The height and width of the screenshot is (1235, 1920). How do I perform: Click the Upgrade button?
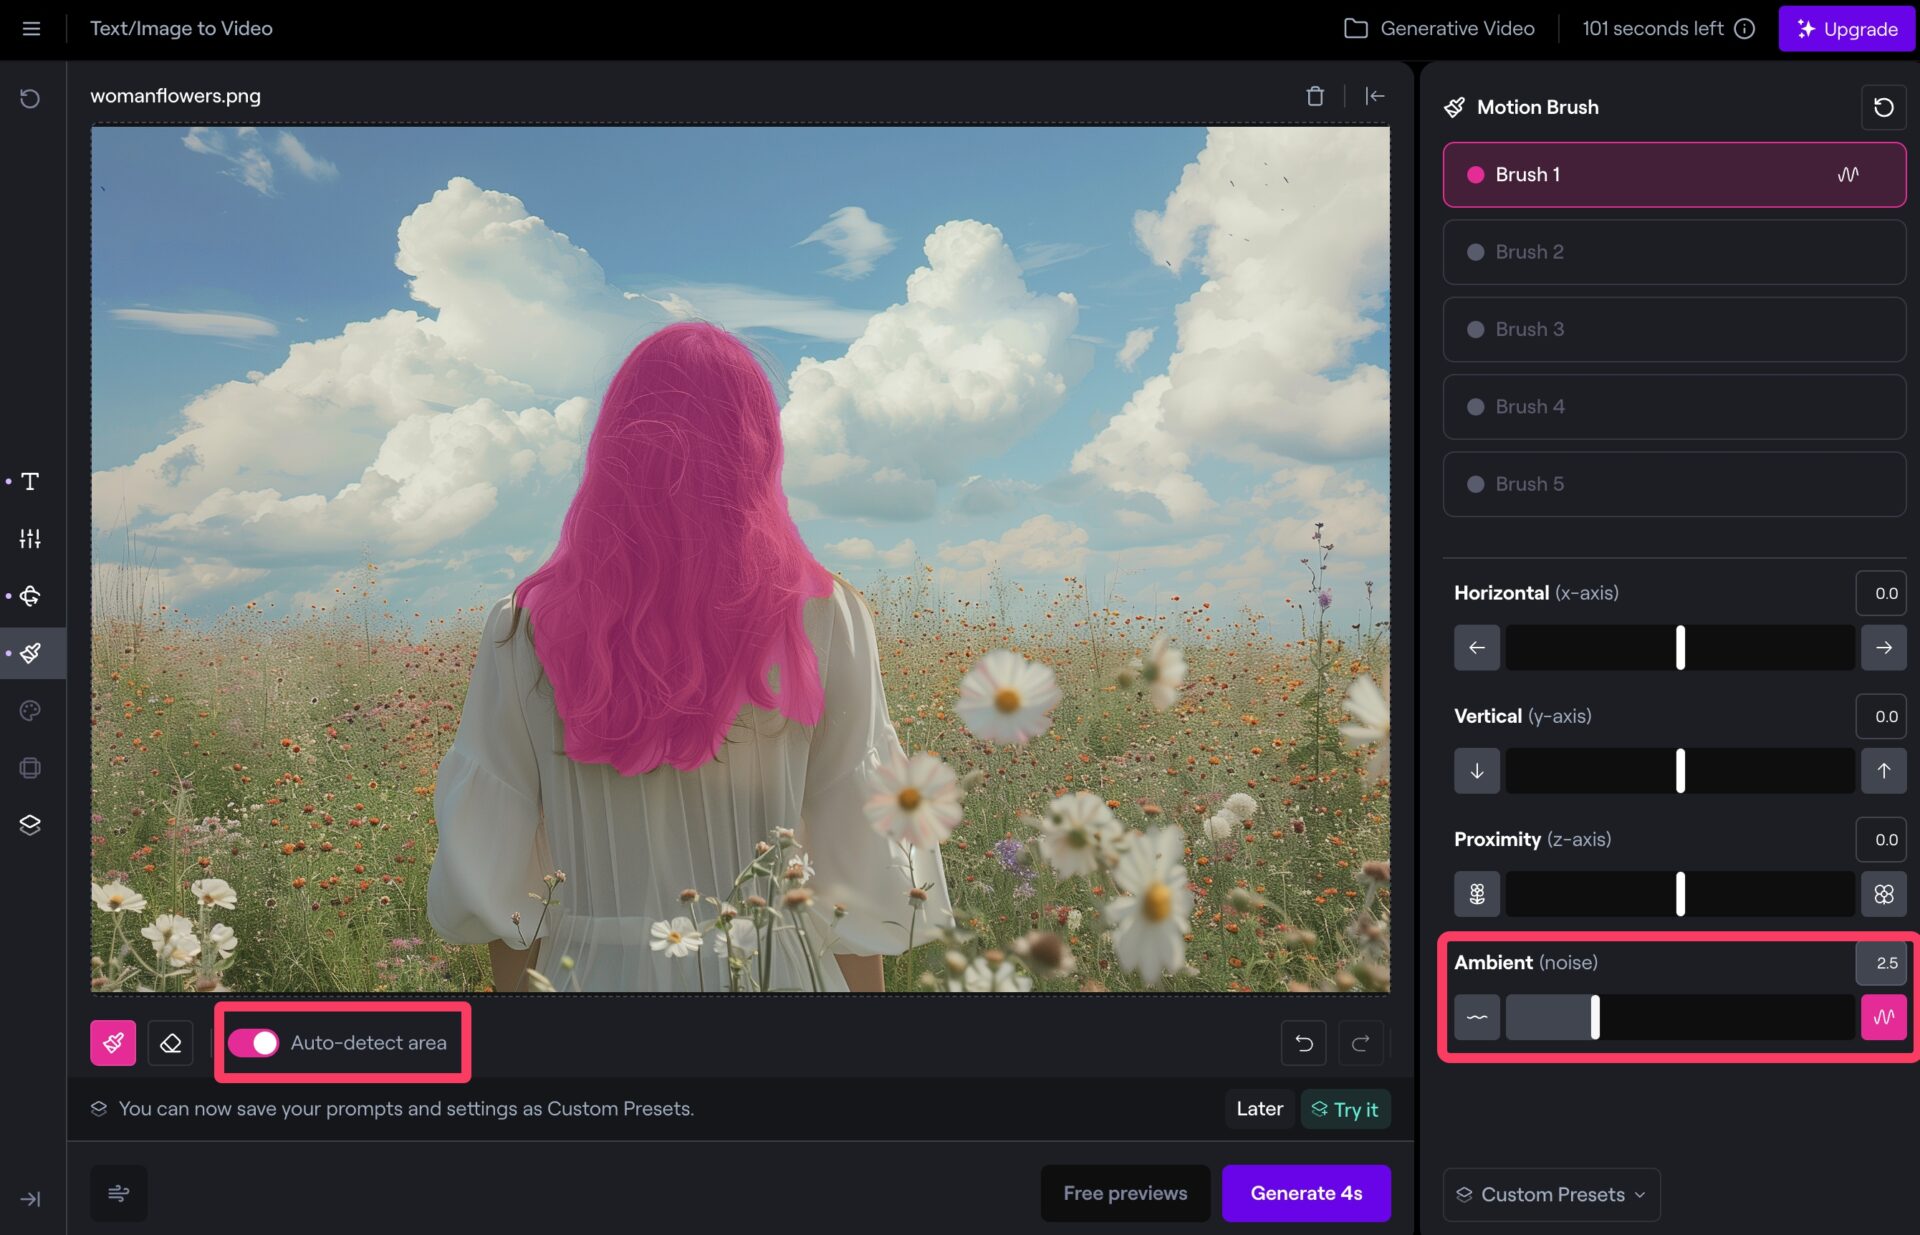click(1846, 28)
